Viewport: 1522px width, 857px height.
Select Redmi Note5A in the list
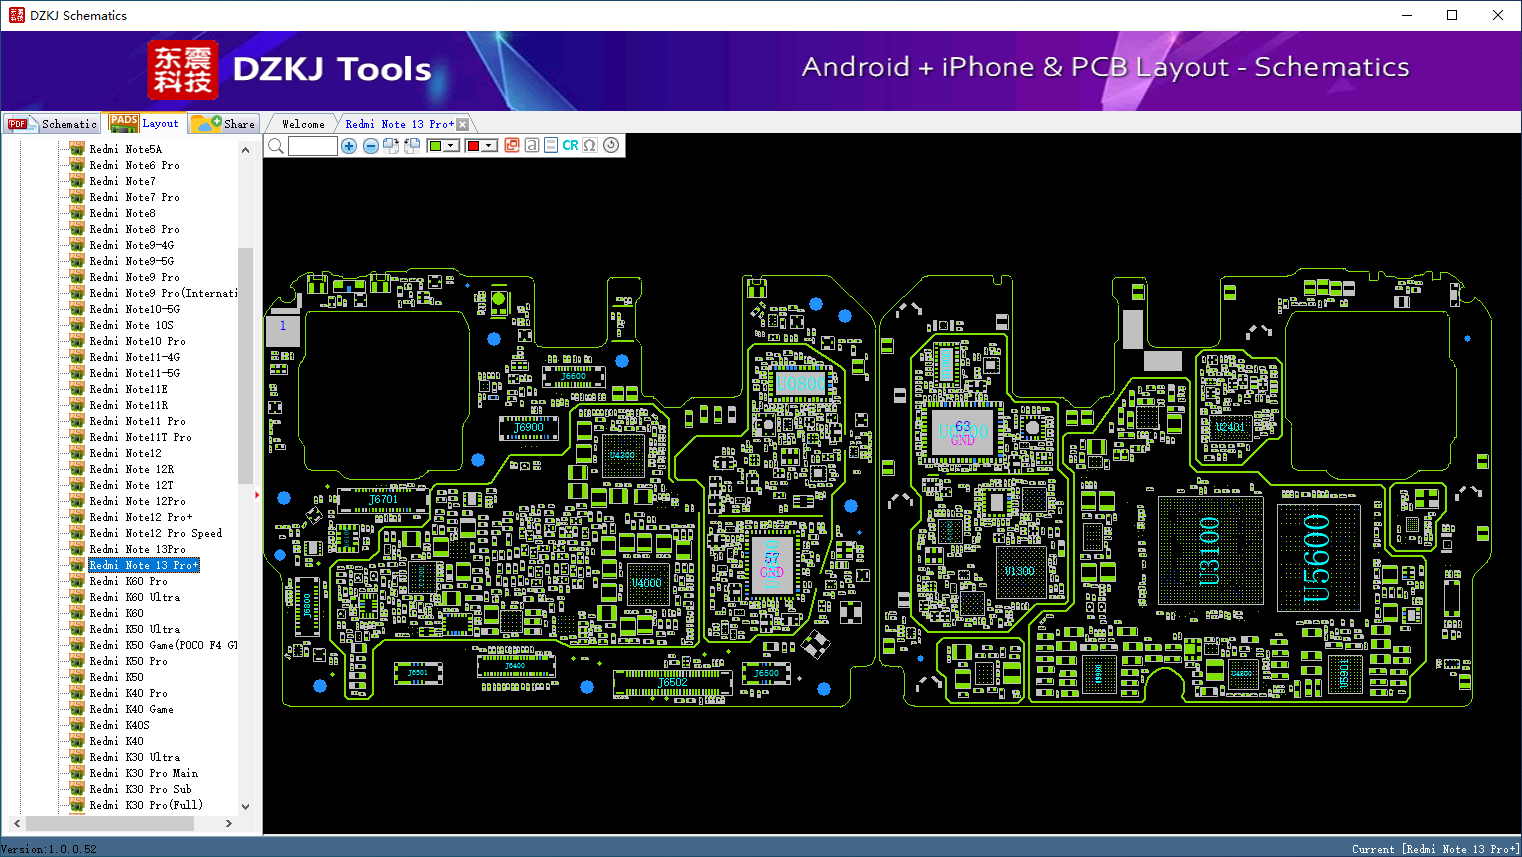coord(125,149)
